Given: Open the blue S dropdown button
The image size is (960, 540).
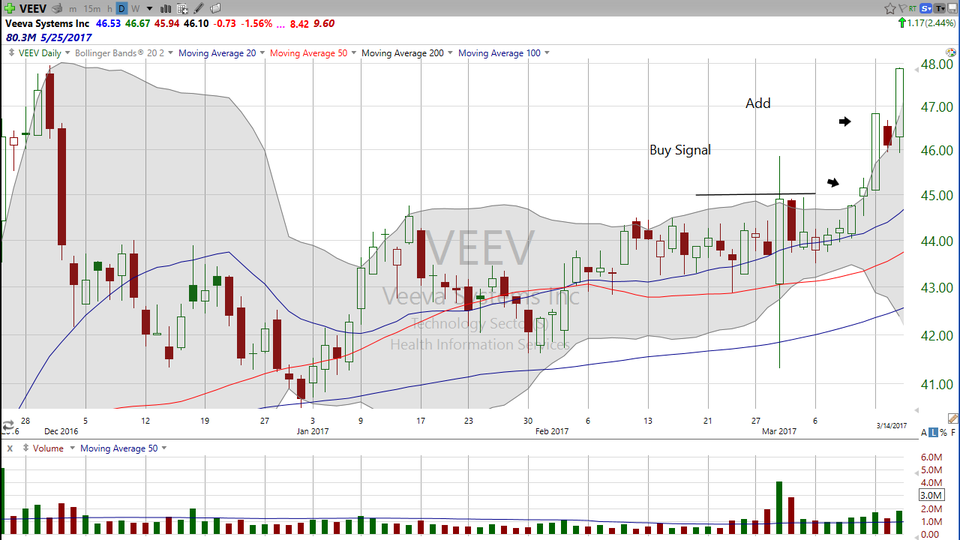Looking at the screenshot, I should pos(926,8).
